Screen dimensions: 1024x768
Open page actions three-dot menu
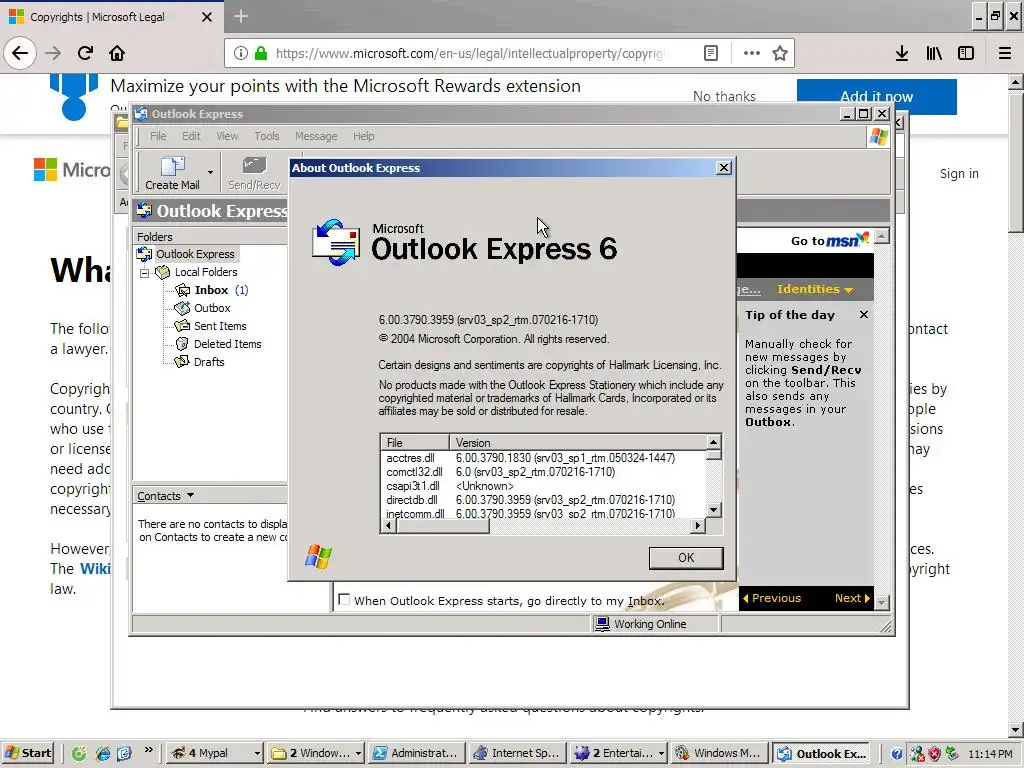coord(752,53)
